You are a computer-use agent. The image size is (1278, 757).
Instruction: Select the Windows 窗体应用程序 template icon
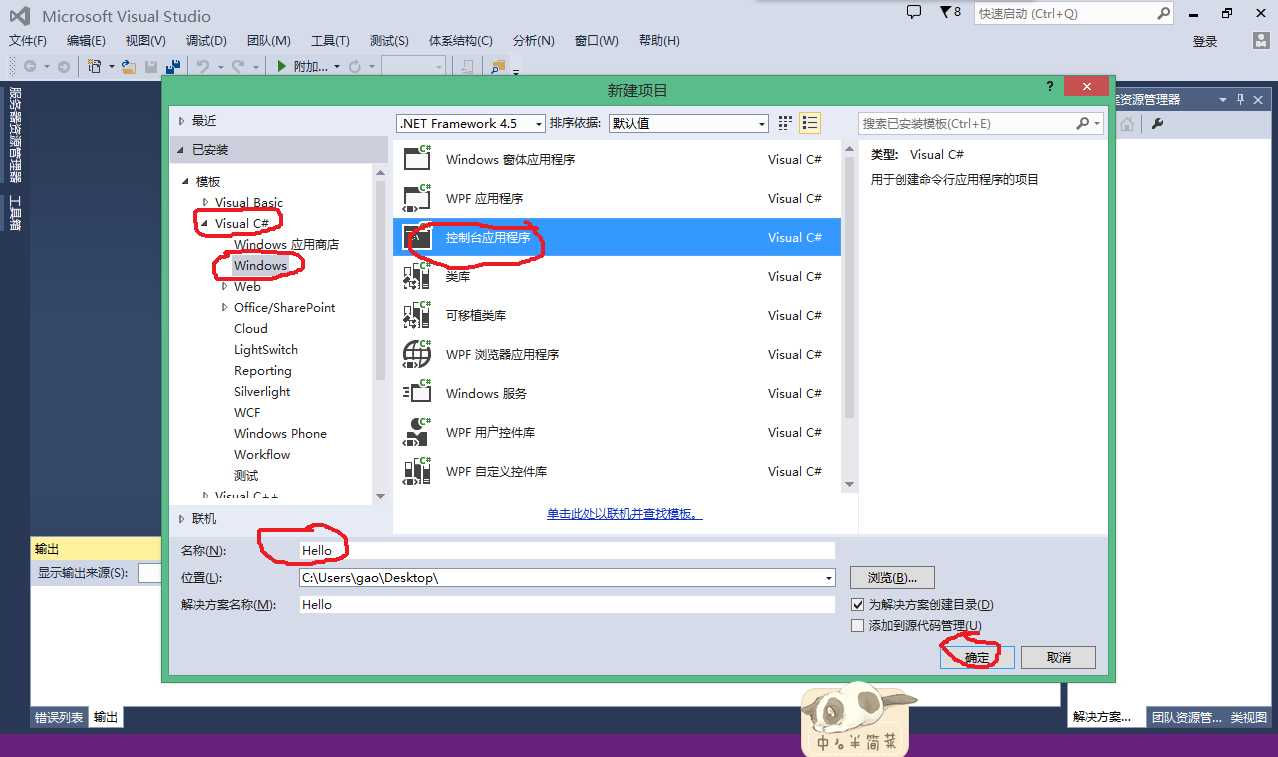tap(416, 159)
